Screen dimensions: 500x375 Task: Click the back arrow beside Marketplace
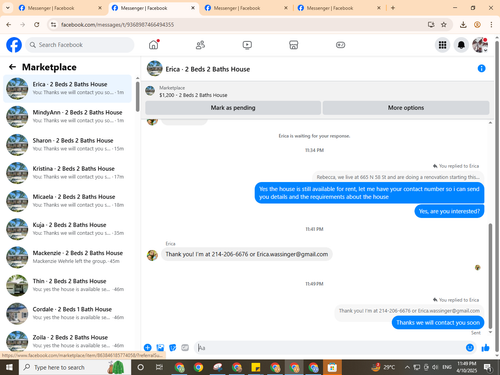pyautogui.click(x=12, y=67)
